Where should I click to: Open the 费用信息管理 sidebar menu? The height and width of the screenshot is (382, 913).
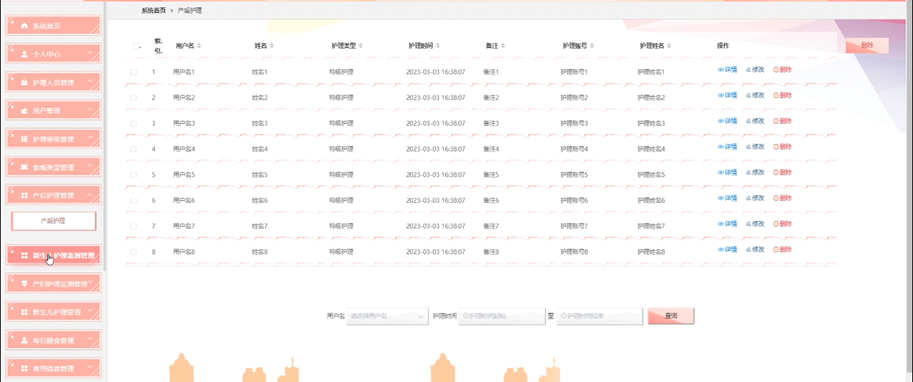coord(53,368)
